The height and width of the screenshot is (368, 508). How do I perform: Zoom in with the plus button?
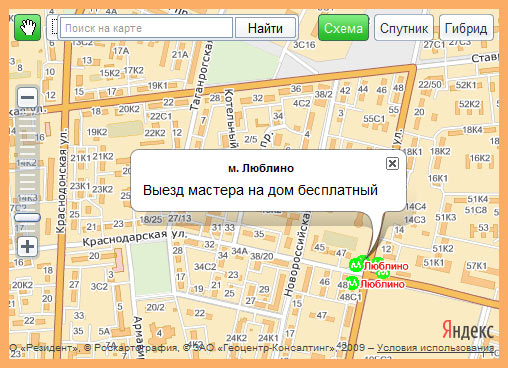point(28,247)
